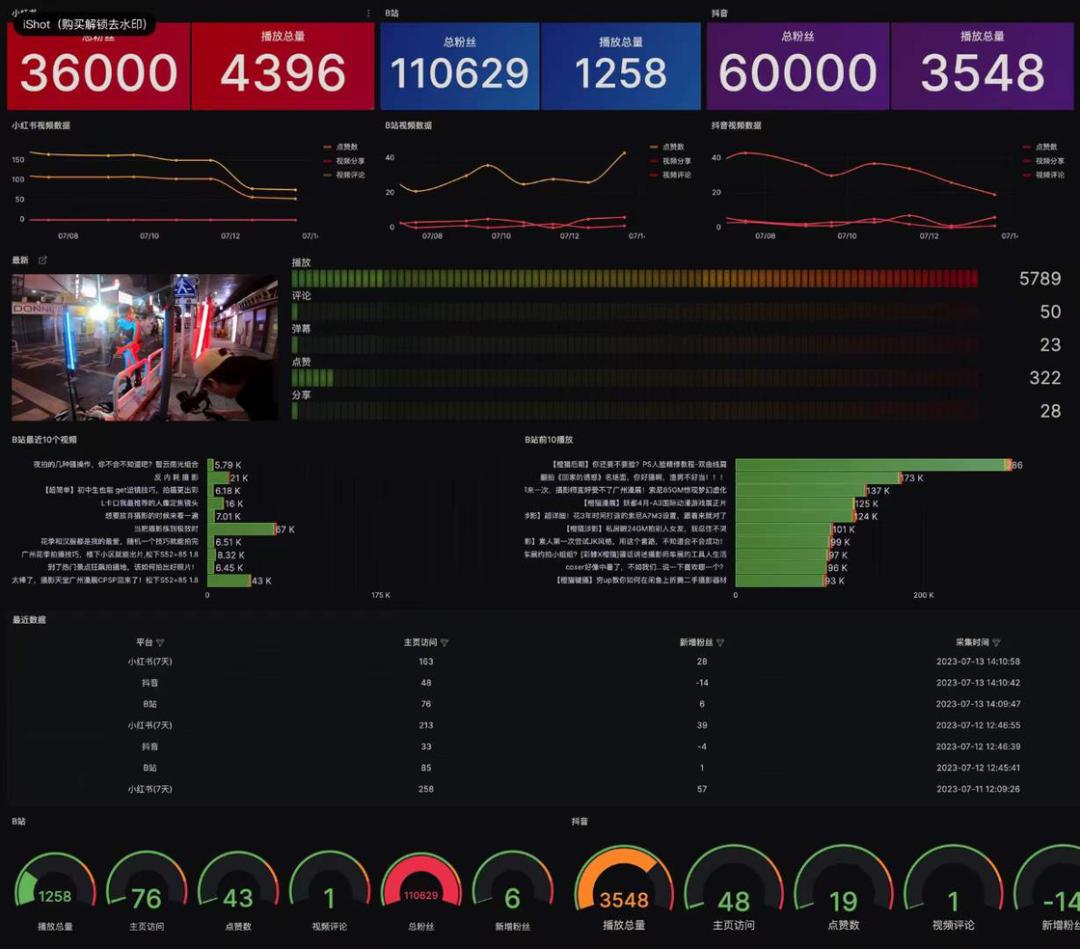Click the 采集时间 column filter funnel
The width and height of the screenshot is (1080, 949).
997,643
